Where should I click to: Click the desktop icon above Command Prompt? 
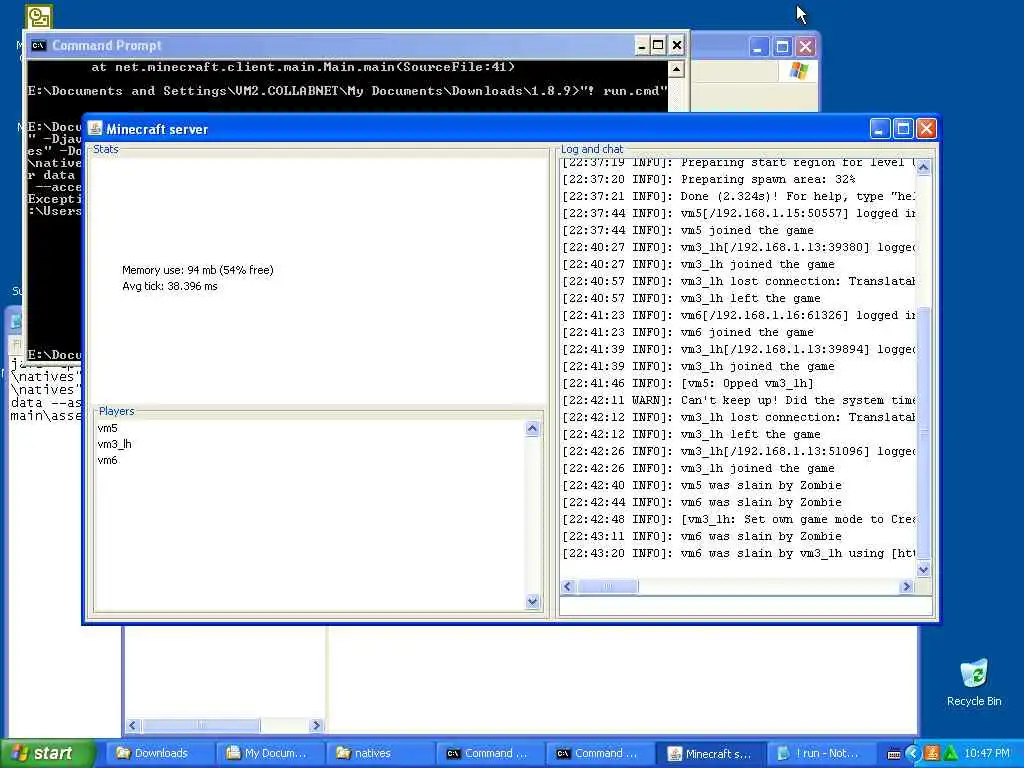coord(39,16)
